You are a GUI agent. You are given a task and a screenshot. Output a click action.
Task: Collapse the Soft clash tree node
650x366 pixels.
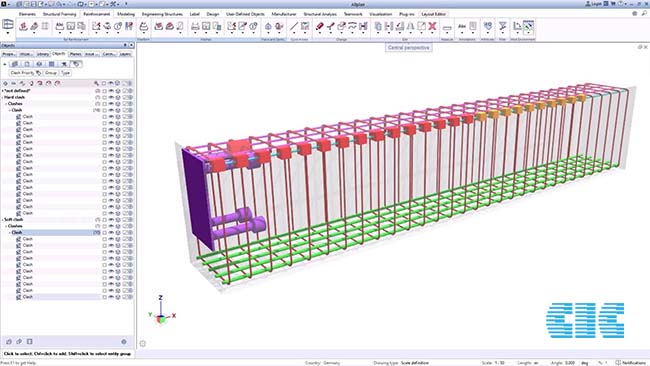pos(2,220)
